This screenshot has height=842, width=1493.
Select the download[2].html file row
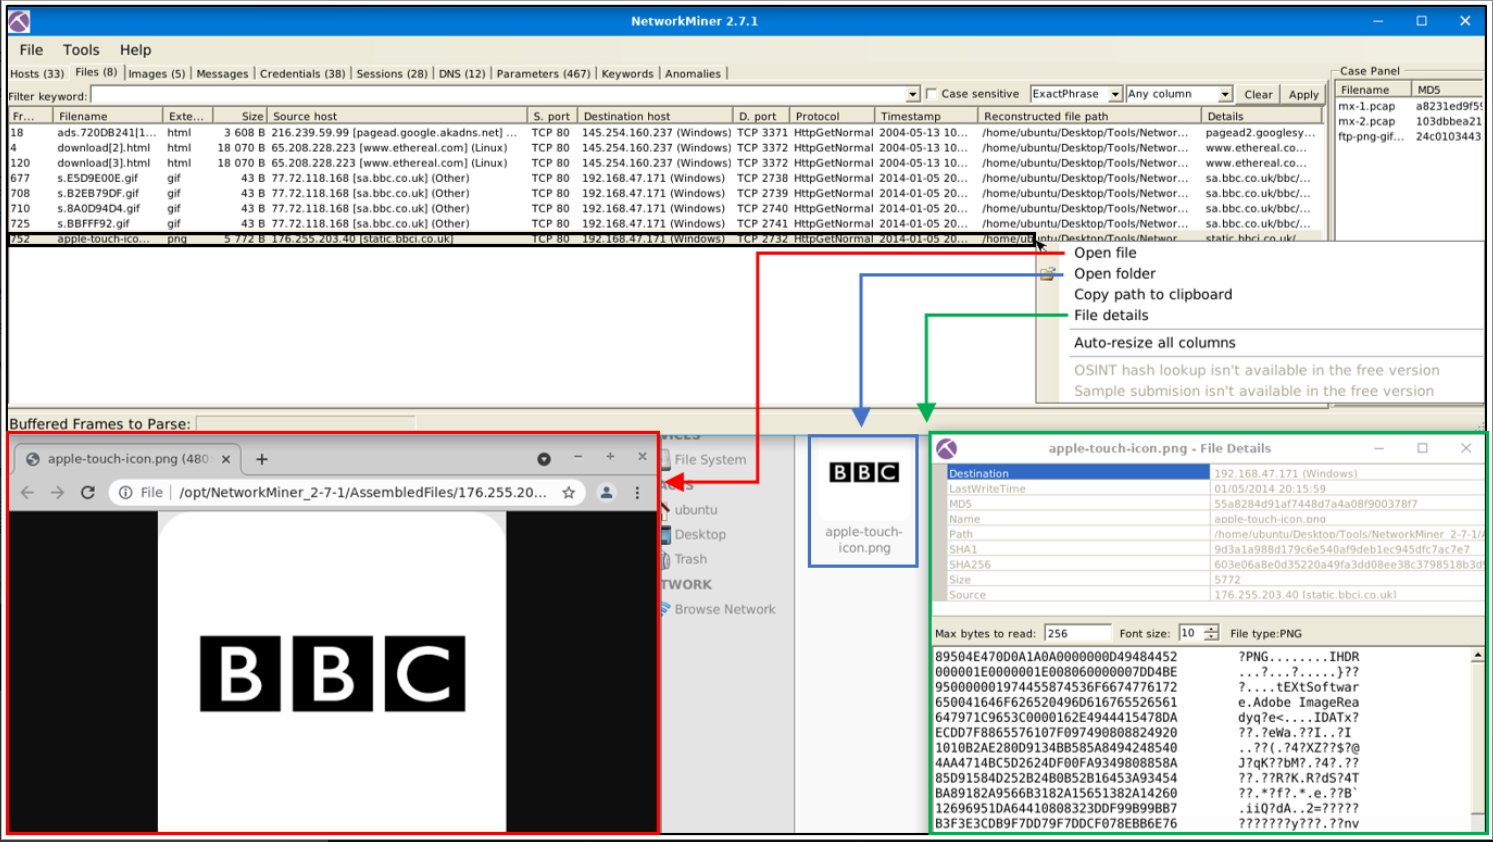pos(665,148)
